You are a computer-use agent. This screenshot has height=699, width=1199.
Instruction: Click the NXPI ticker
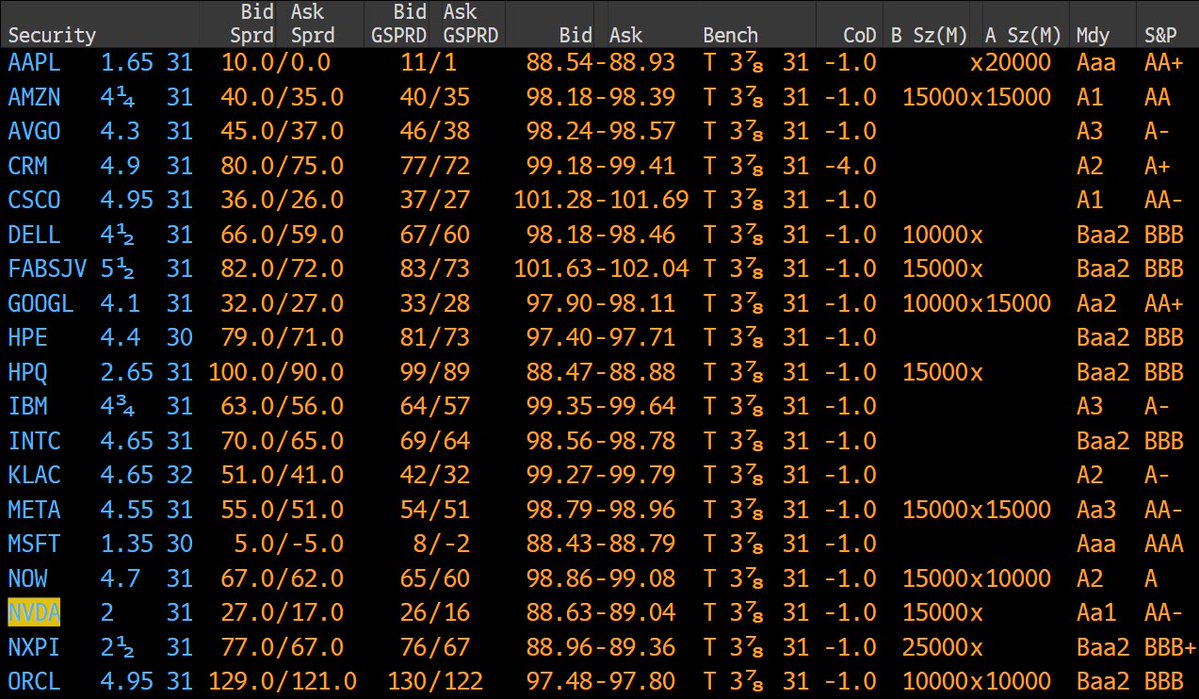pyautogui.click(x=34, y=648)
